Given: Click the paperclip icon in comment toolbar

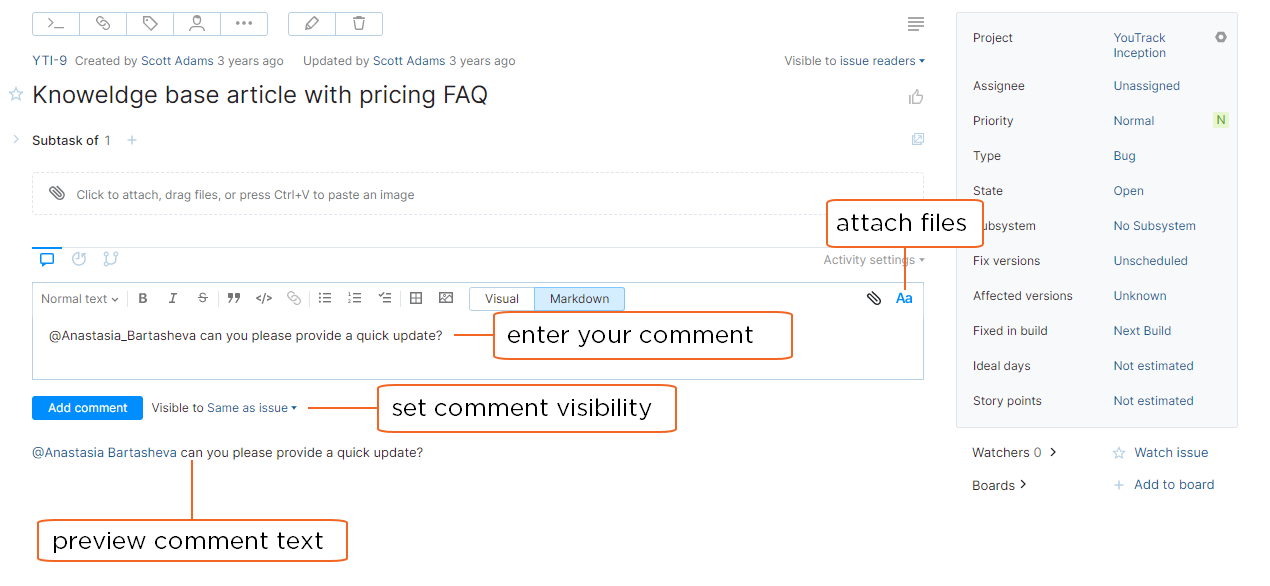Looking at the screenshot, I should (873, 298).
